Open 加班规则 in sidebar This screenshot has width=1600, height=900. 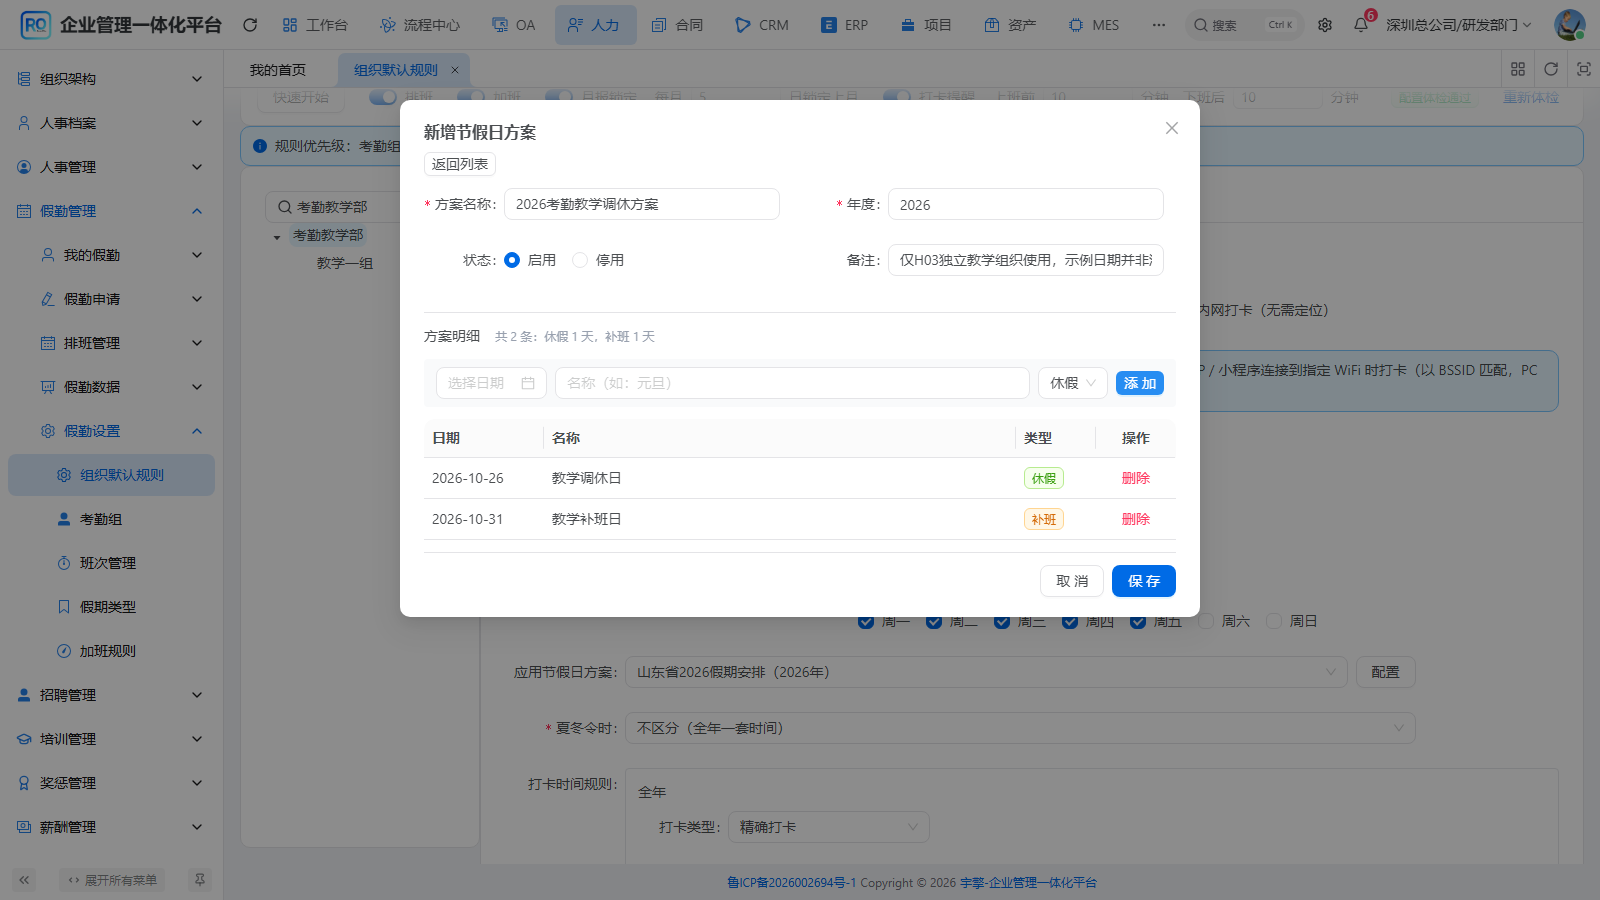(x=111, y=651)
